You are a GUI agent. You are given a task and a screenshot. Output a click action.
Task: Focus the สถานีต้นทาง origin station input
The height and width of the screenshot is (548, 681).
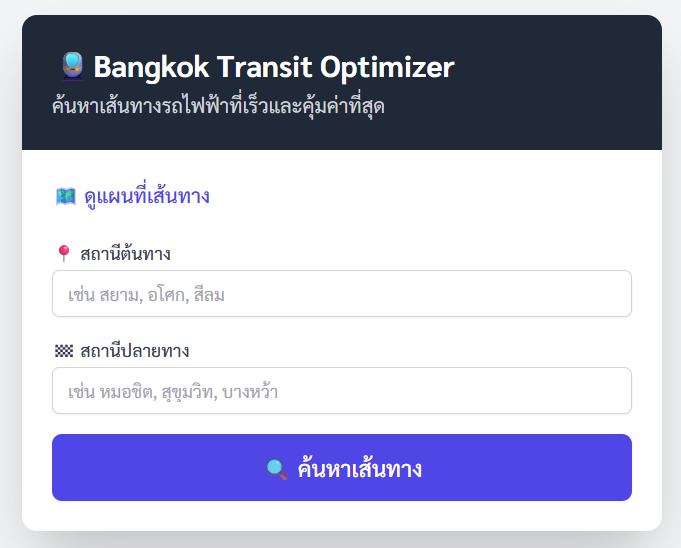(342, 294)
